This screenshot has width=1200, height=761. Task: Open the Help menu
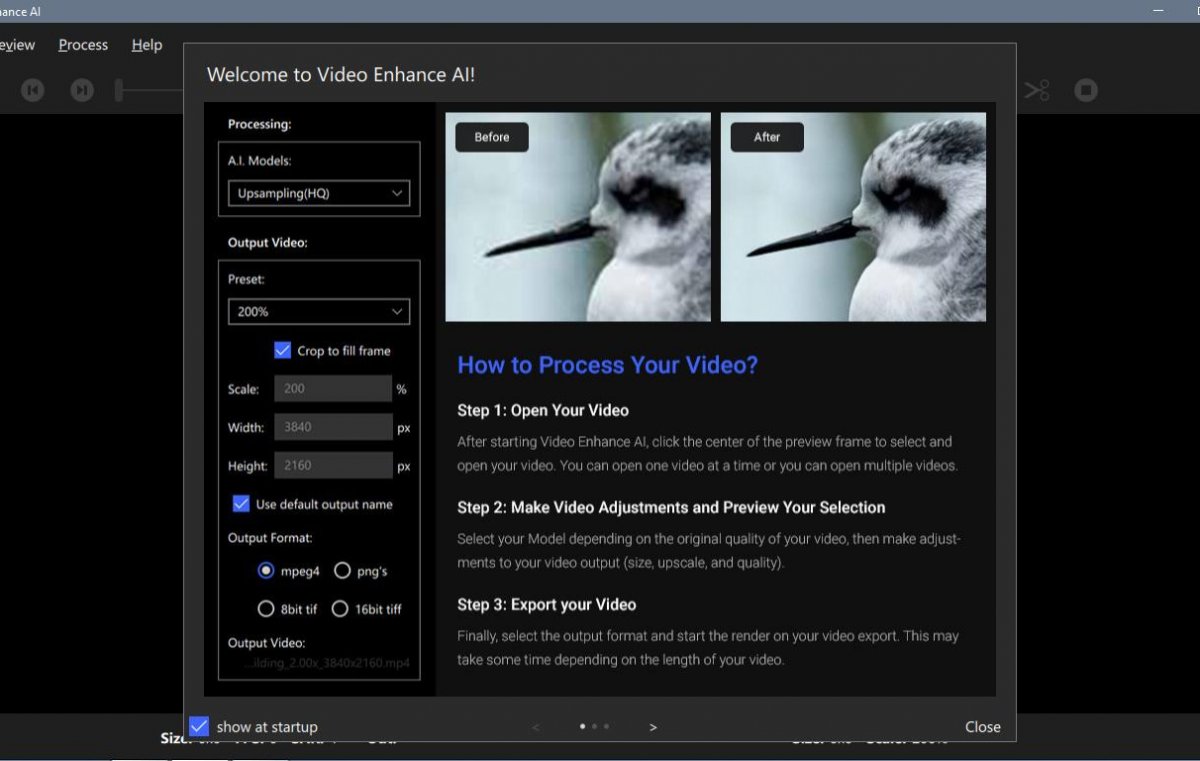coord(147,45)
